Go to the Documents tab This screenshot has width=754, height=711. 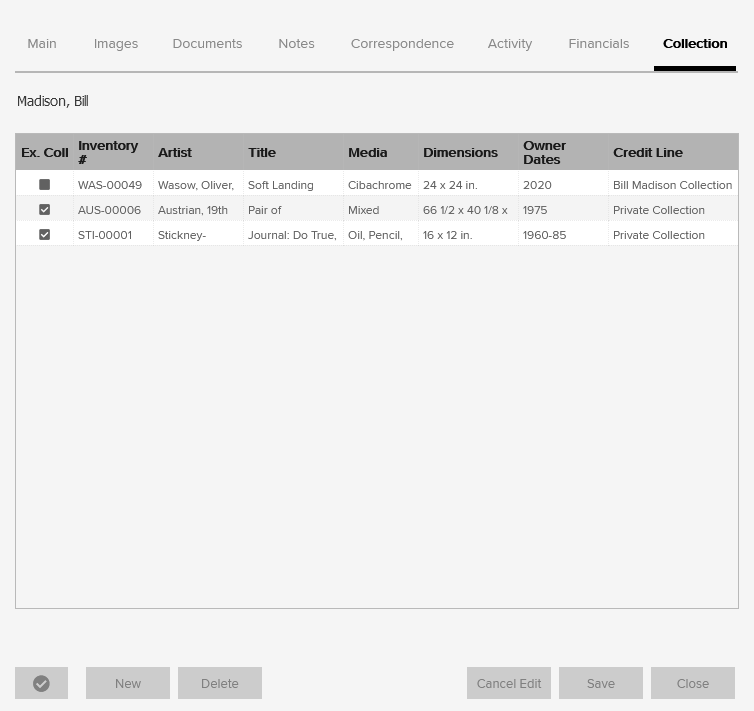click(207, 44)
